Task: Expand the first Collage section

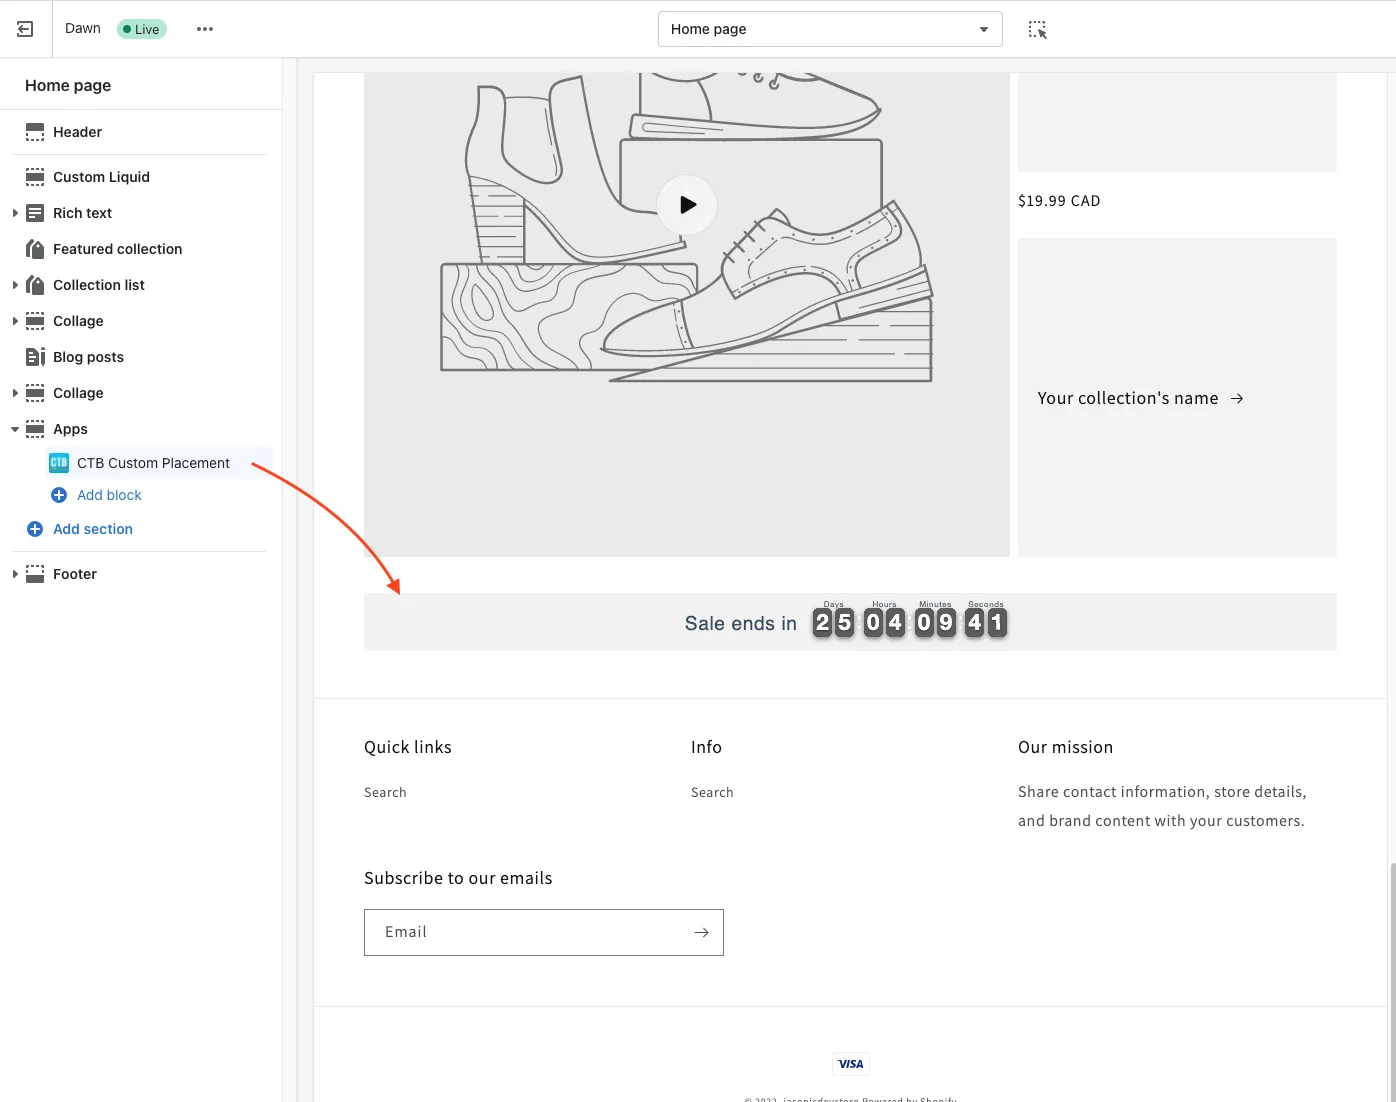Action: point(15,321)
